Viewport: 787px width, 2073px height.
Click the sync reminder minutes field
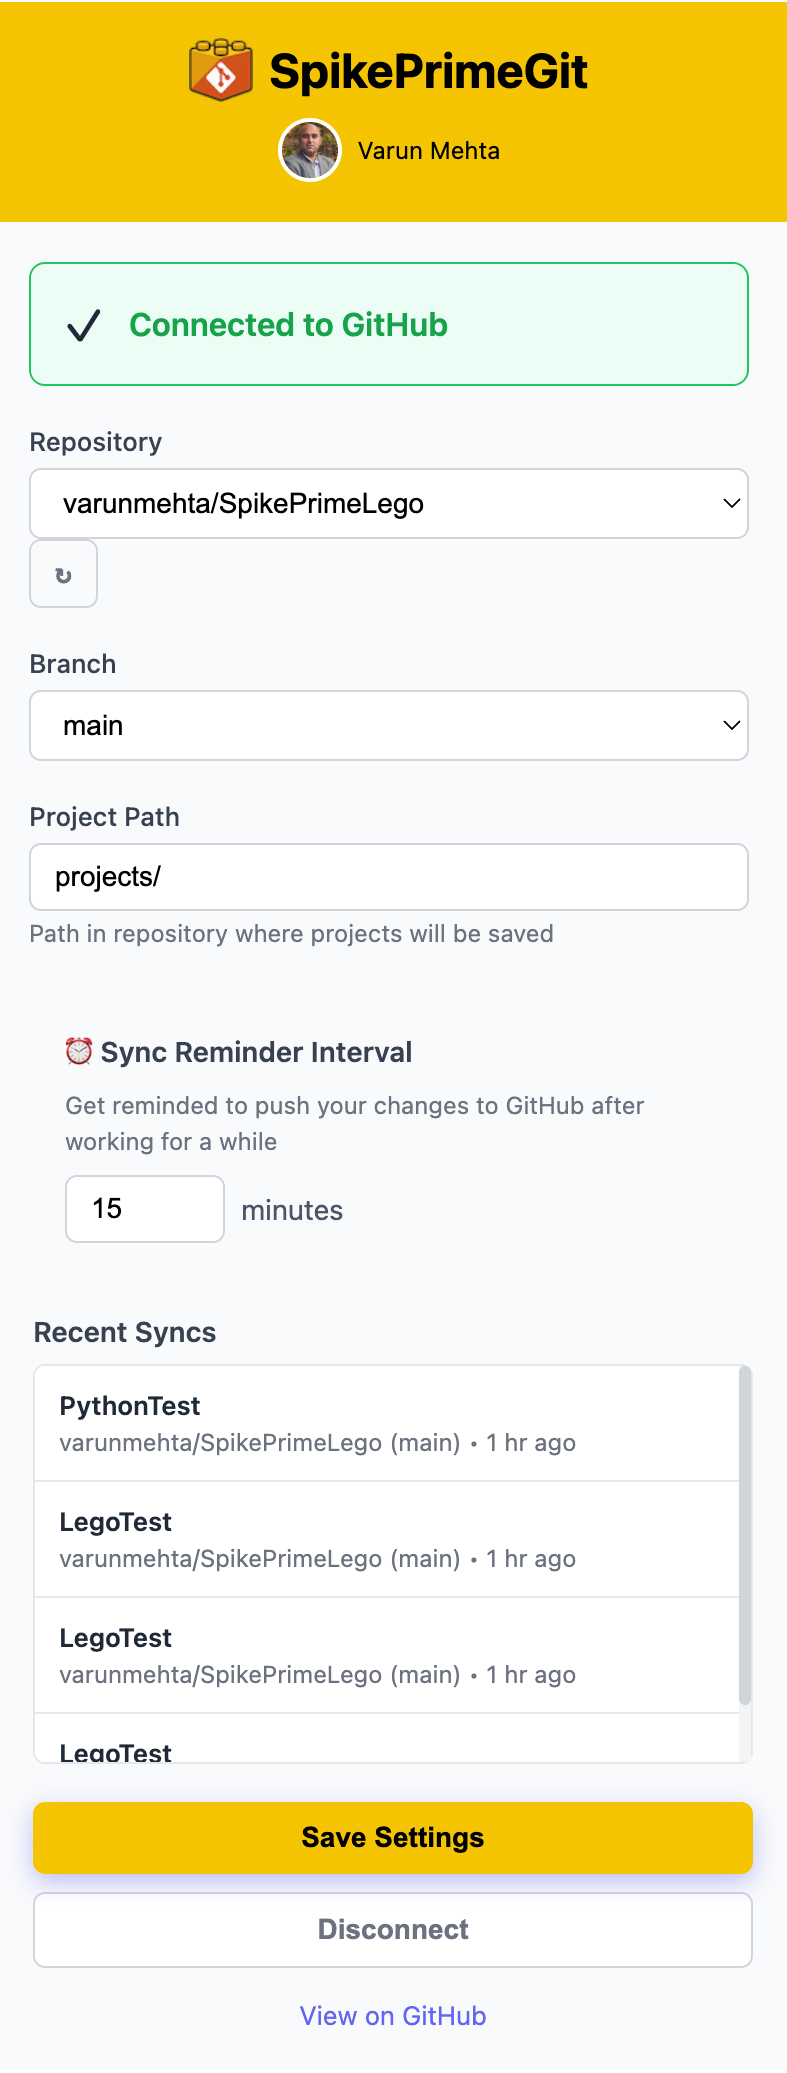point(144,1208)
